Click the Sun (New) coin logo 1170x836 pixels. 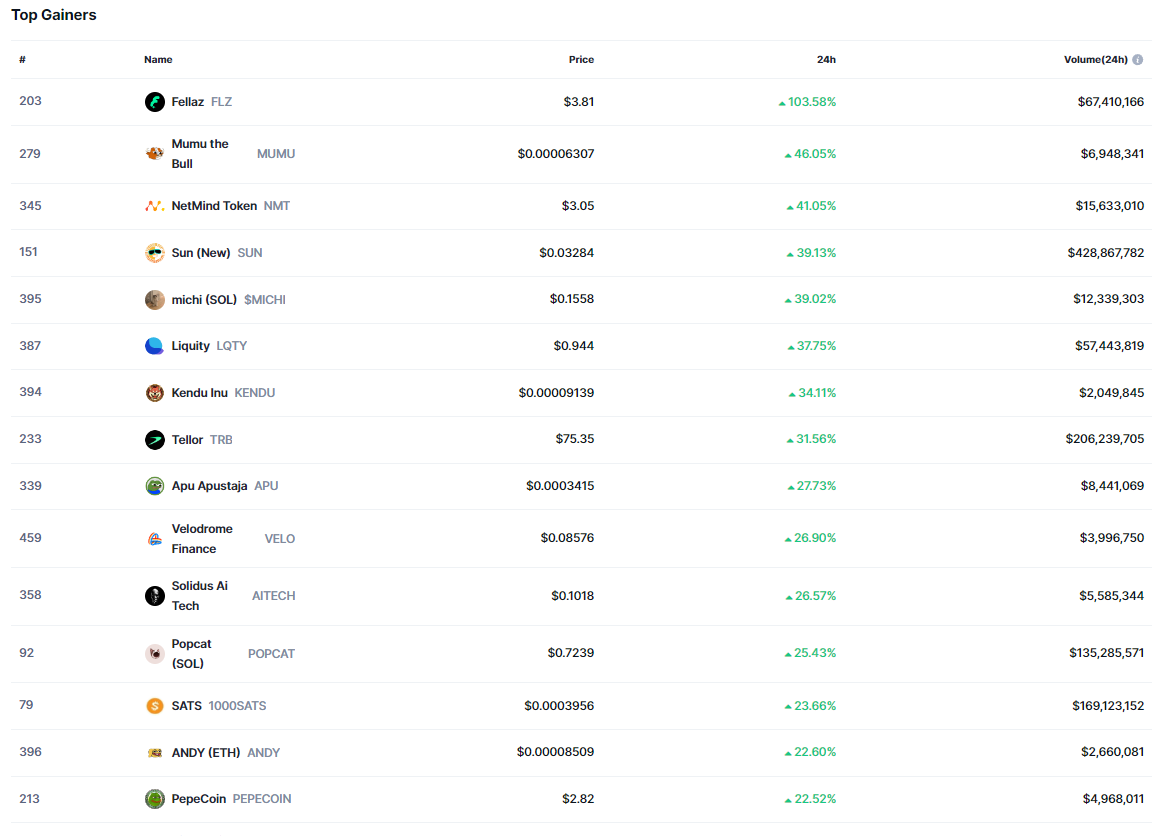click(x=154, y=253)
